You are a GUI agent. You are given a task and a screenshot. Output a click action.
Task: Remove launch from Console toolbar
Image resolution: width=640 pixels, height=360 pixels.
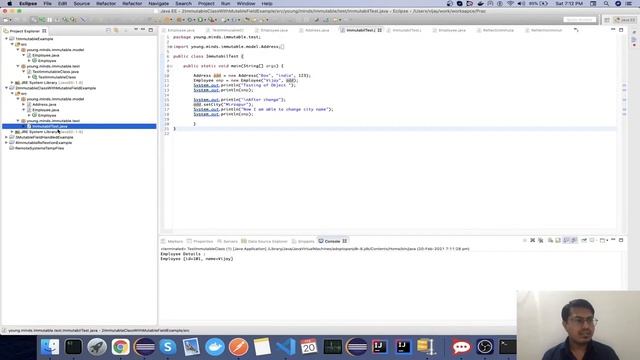(533, 240)
